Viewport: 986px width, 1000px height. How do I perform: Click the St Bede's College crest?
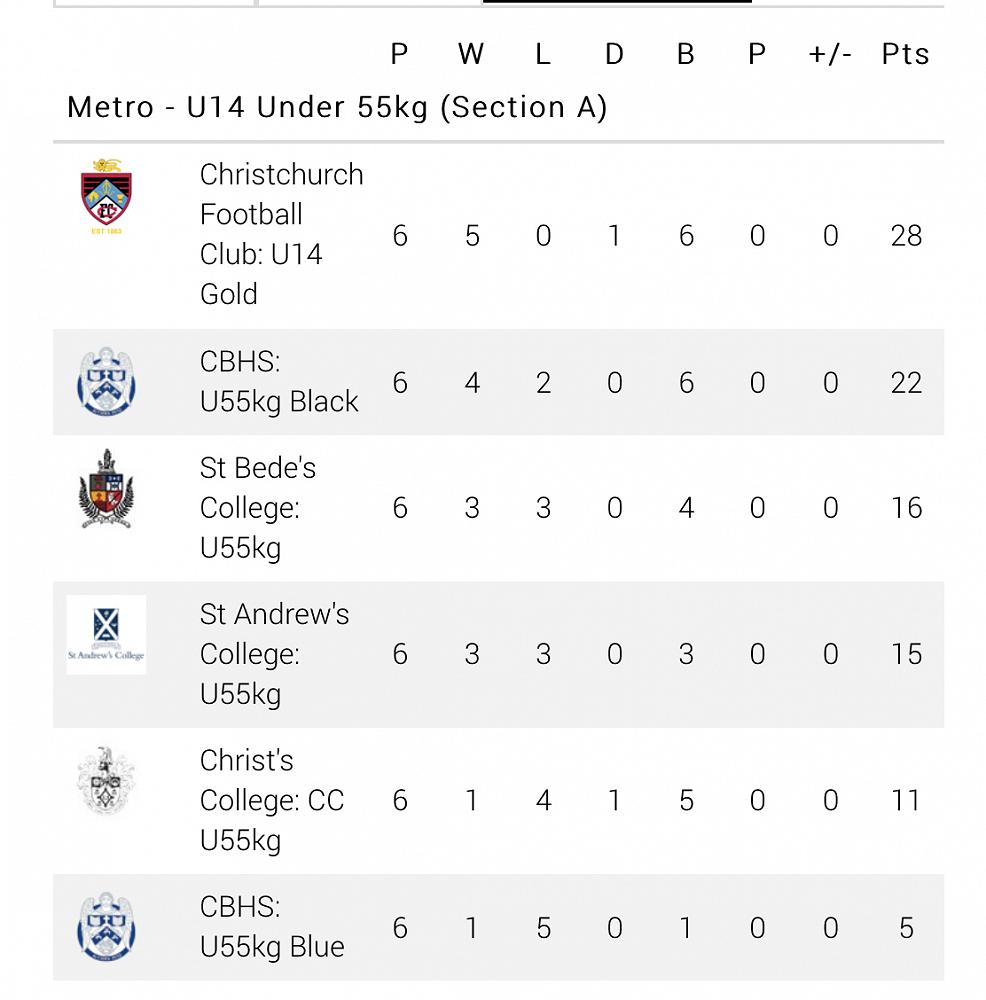point(106,490)
